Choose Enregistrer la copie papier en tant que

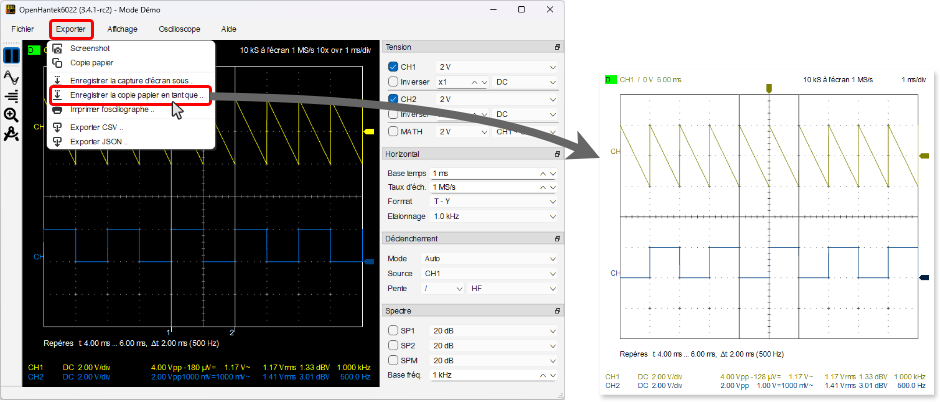130,95
